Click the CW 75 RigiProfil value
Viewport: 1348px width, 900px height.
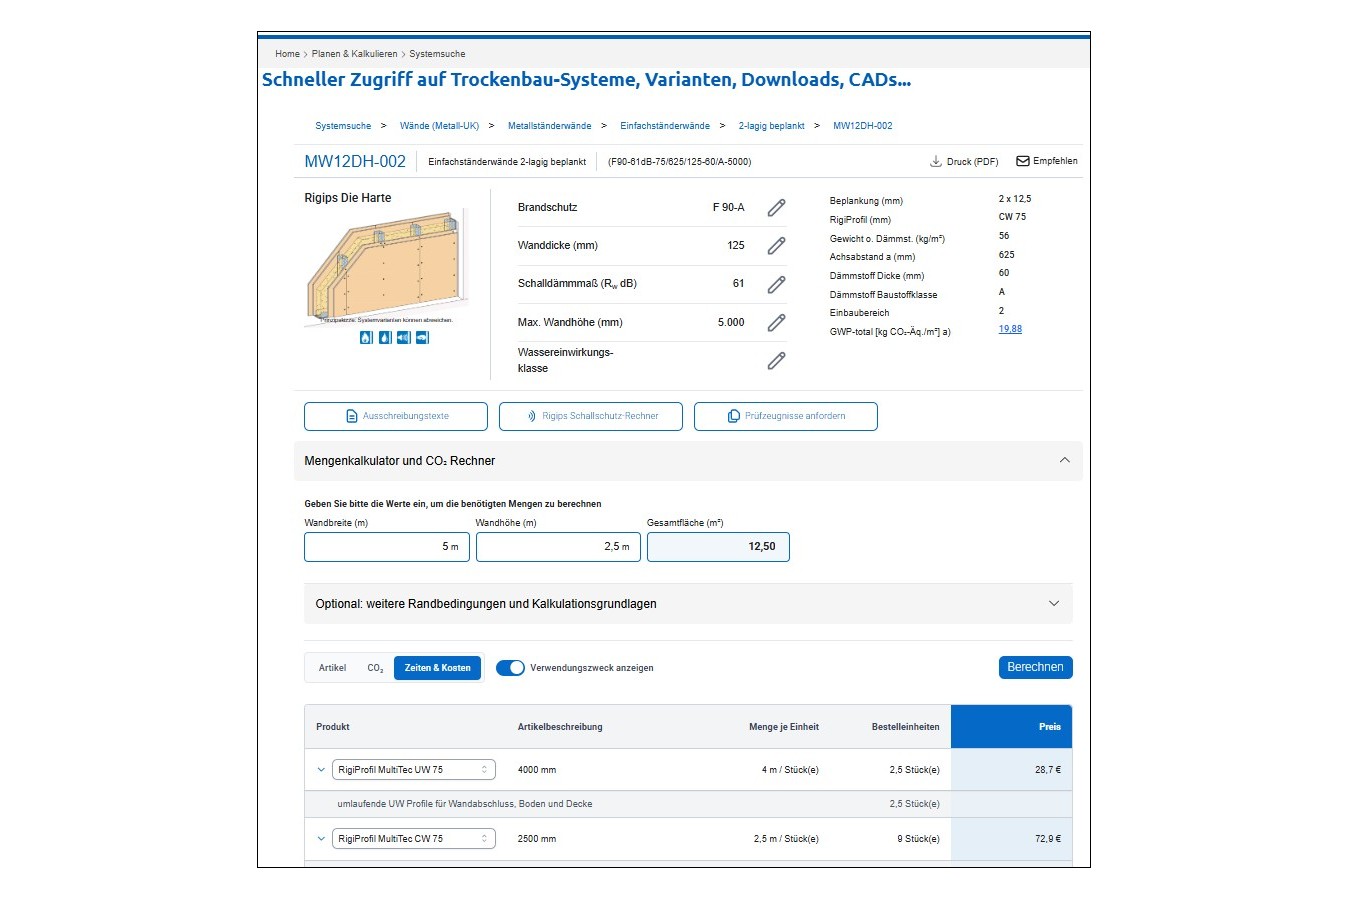[1012, 217]
